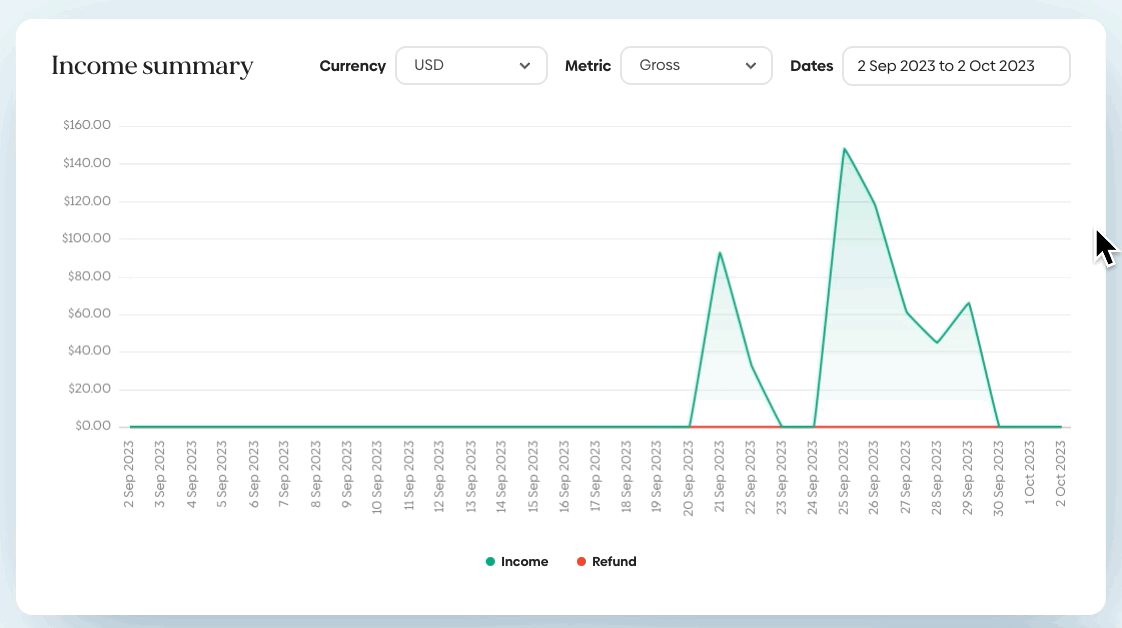The width and height of the screenshot is (1122, 628).
Task: Open the Metric Gross dropdown
Action: coord(696,66)
